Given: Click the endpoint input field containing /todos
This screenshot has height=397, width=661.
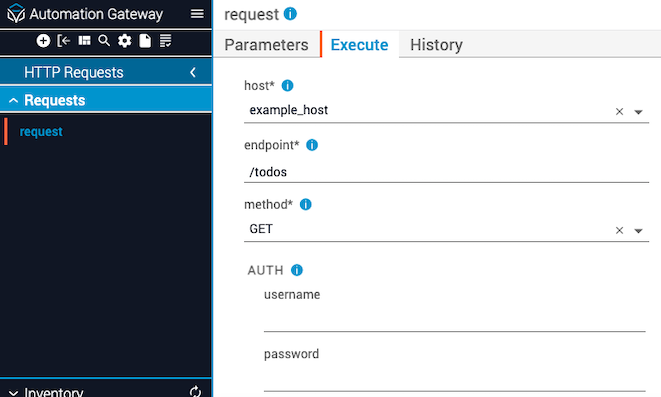Looking at the screenshot, I should 446,172.
